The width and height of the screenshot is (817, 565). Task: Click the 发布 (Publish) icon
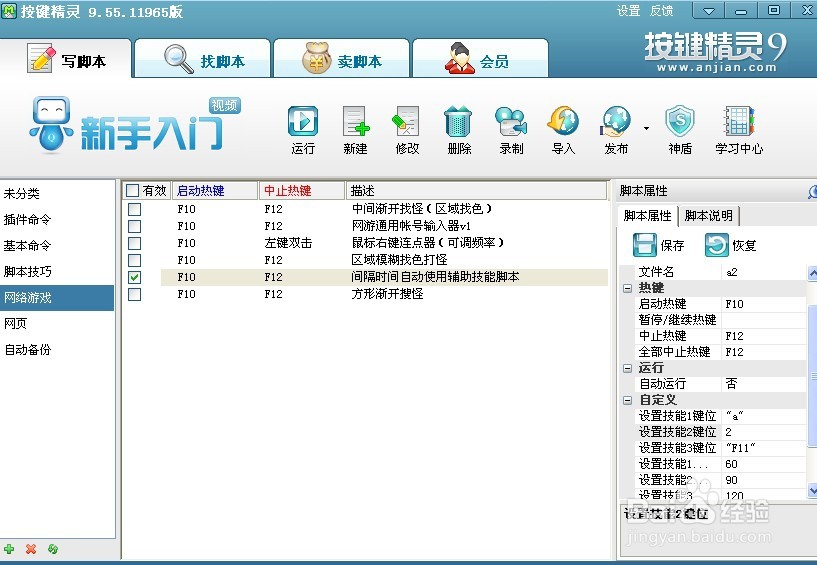[x=616, y=122]
